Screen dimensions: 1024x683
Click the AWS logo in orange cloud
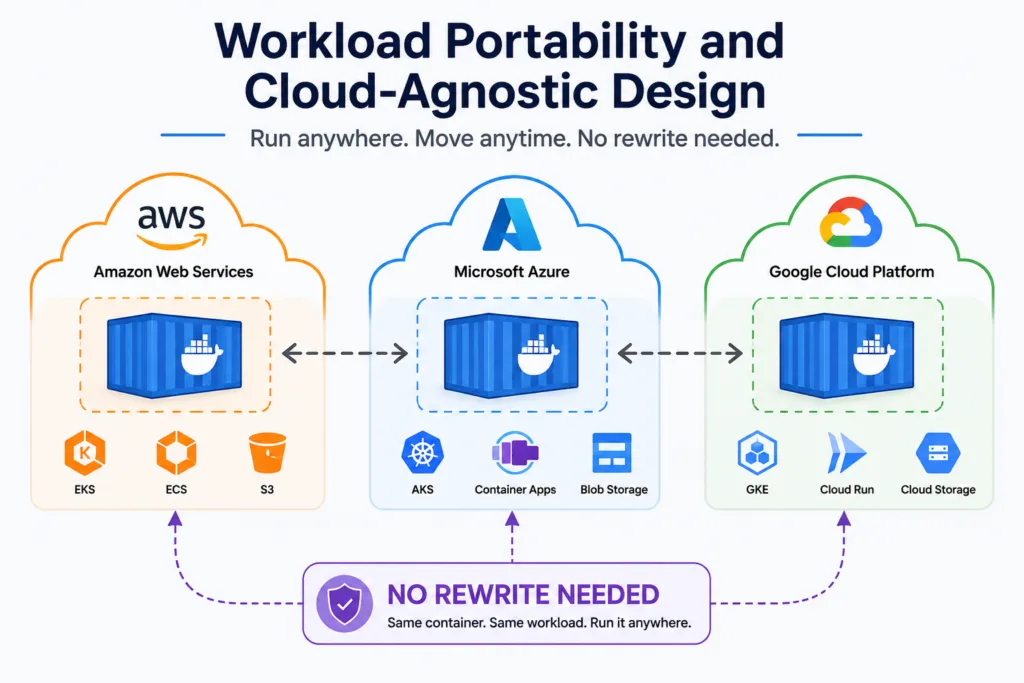click(x=172, y=226)
